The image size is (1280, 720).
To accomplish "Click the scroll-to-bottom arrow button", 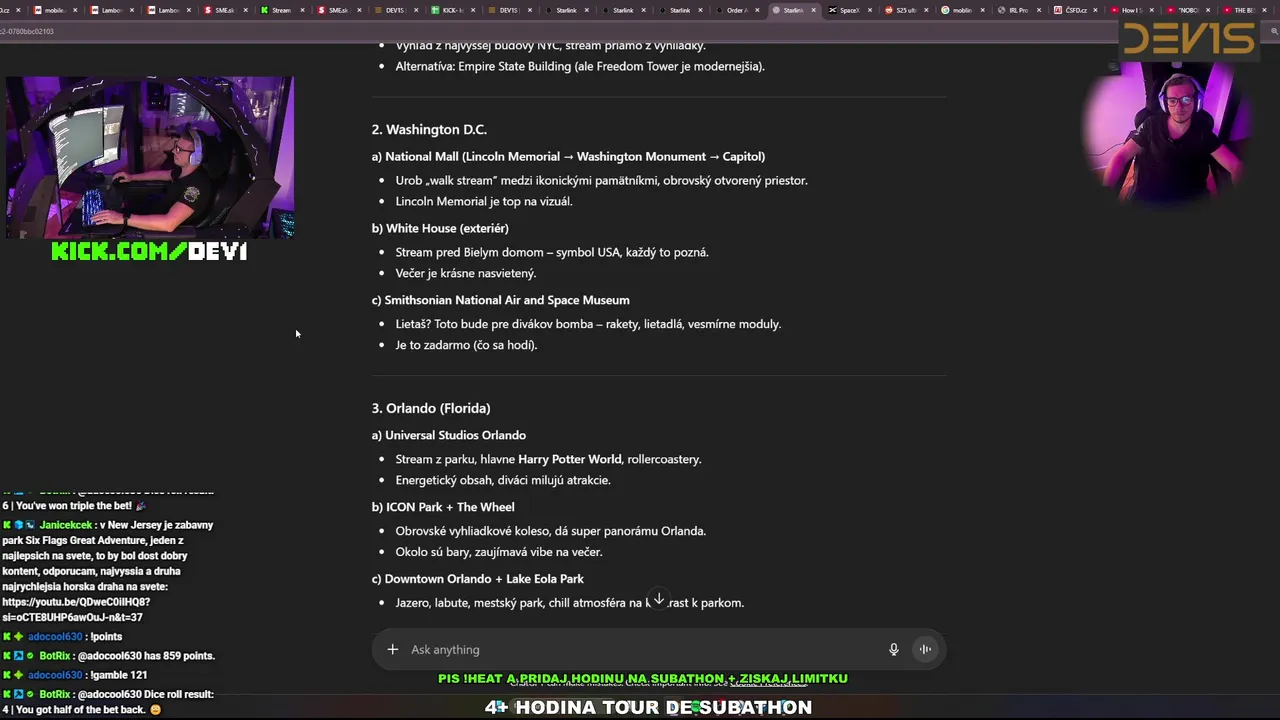I will point(658,599).
